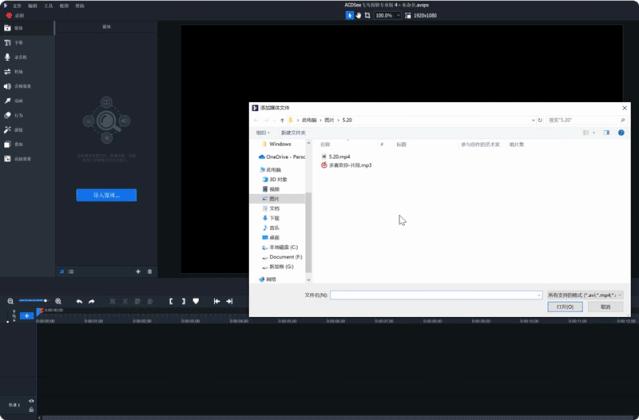Select Pictures folder in the navigation tree
This screenshot has height=420, width=639.
274,199
